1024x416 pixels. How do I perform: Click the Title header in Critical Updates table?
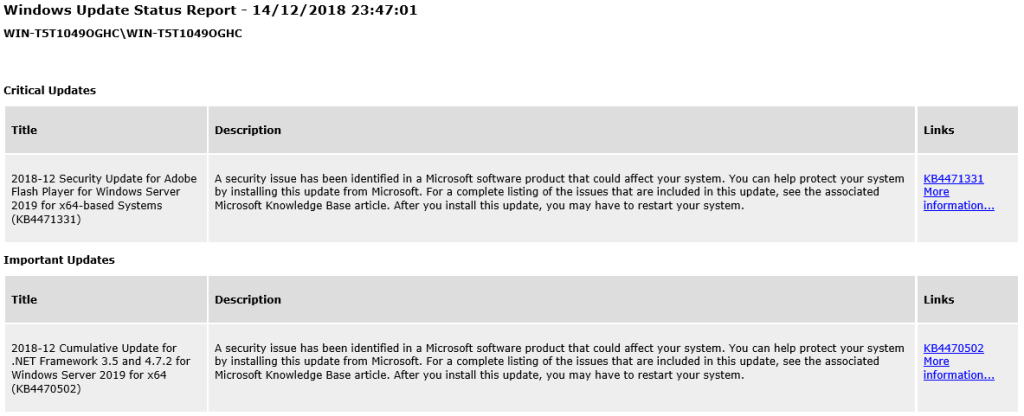24,130
